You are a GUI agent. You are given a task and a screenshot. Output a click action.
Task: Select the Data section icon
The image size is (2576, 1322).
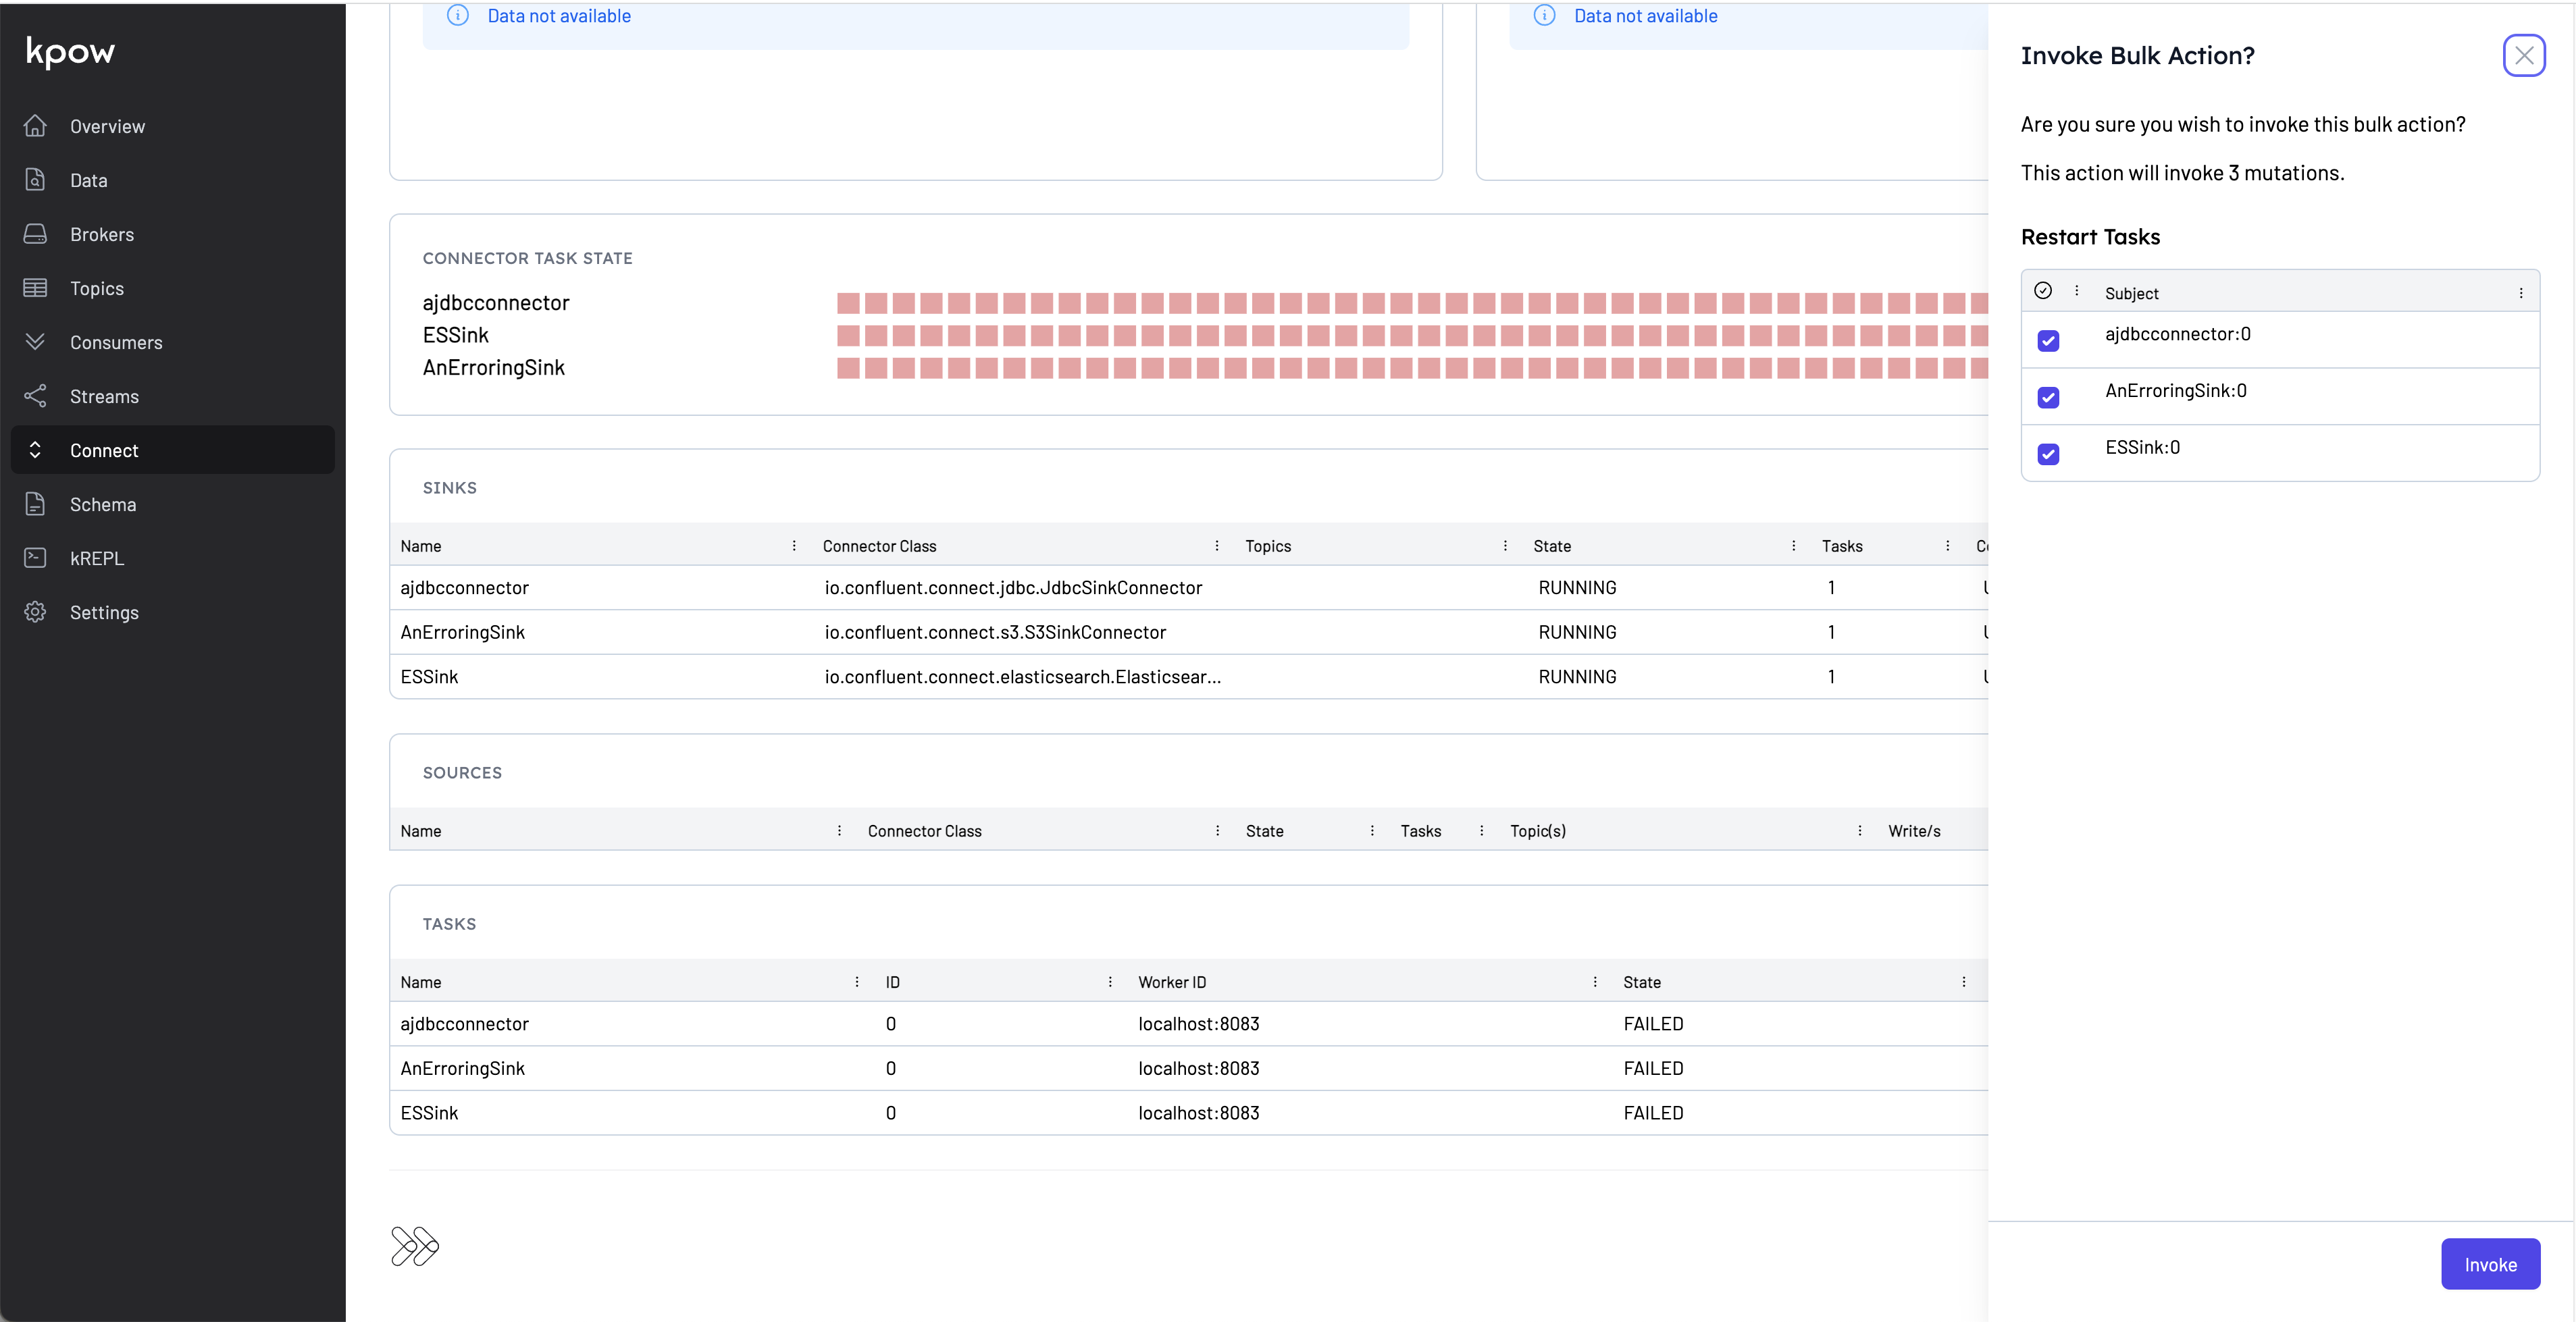click(x=36, y=180)
